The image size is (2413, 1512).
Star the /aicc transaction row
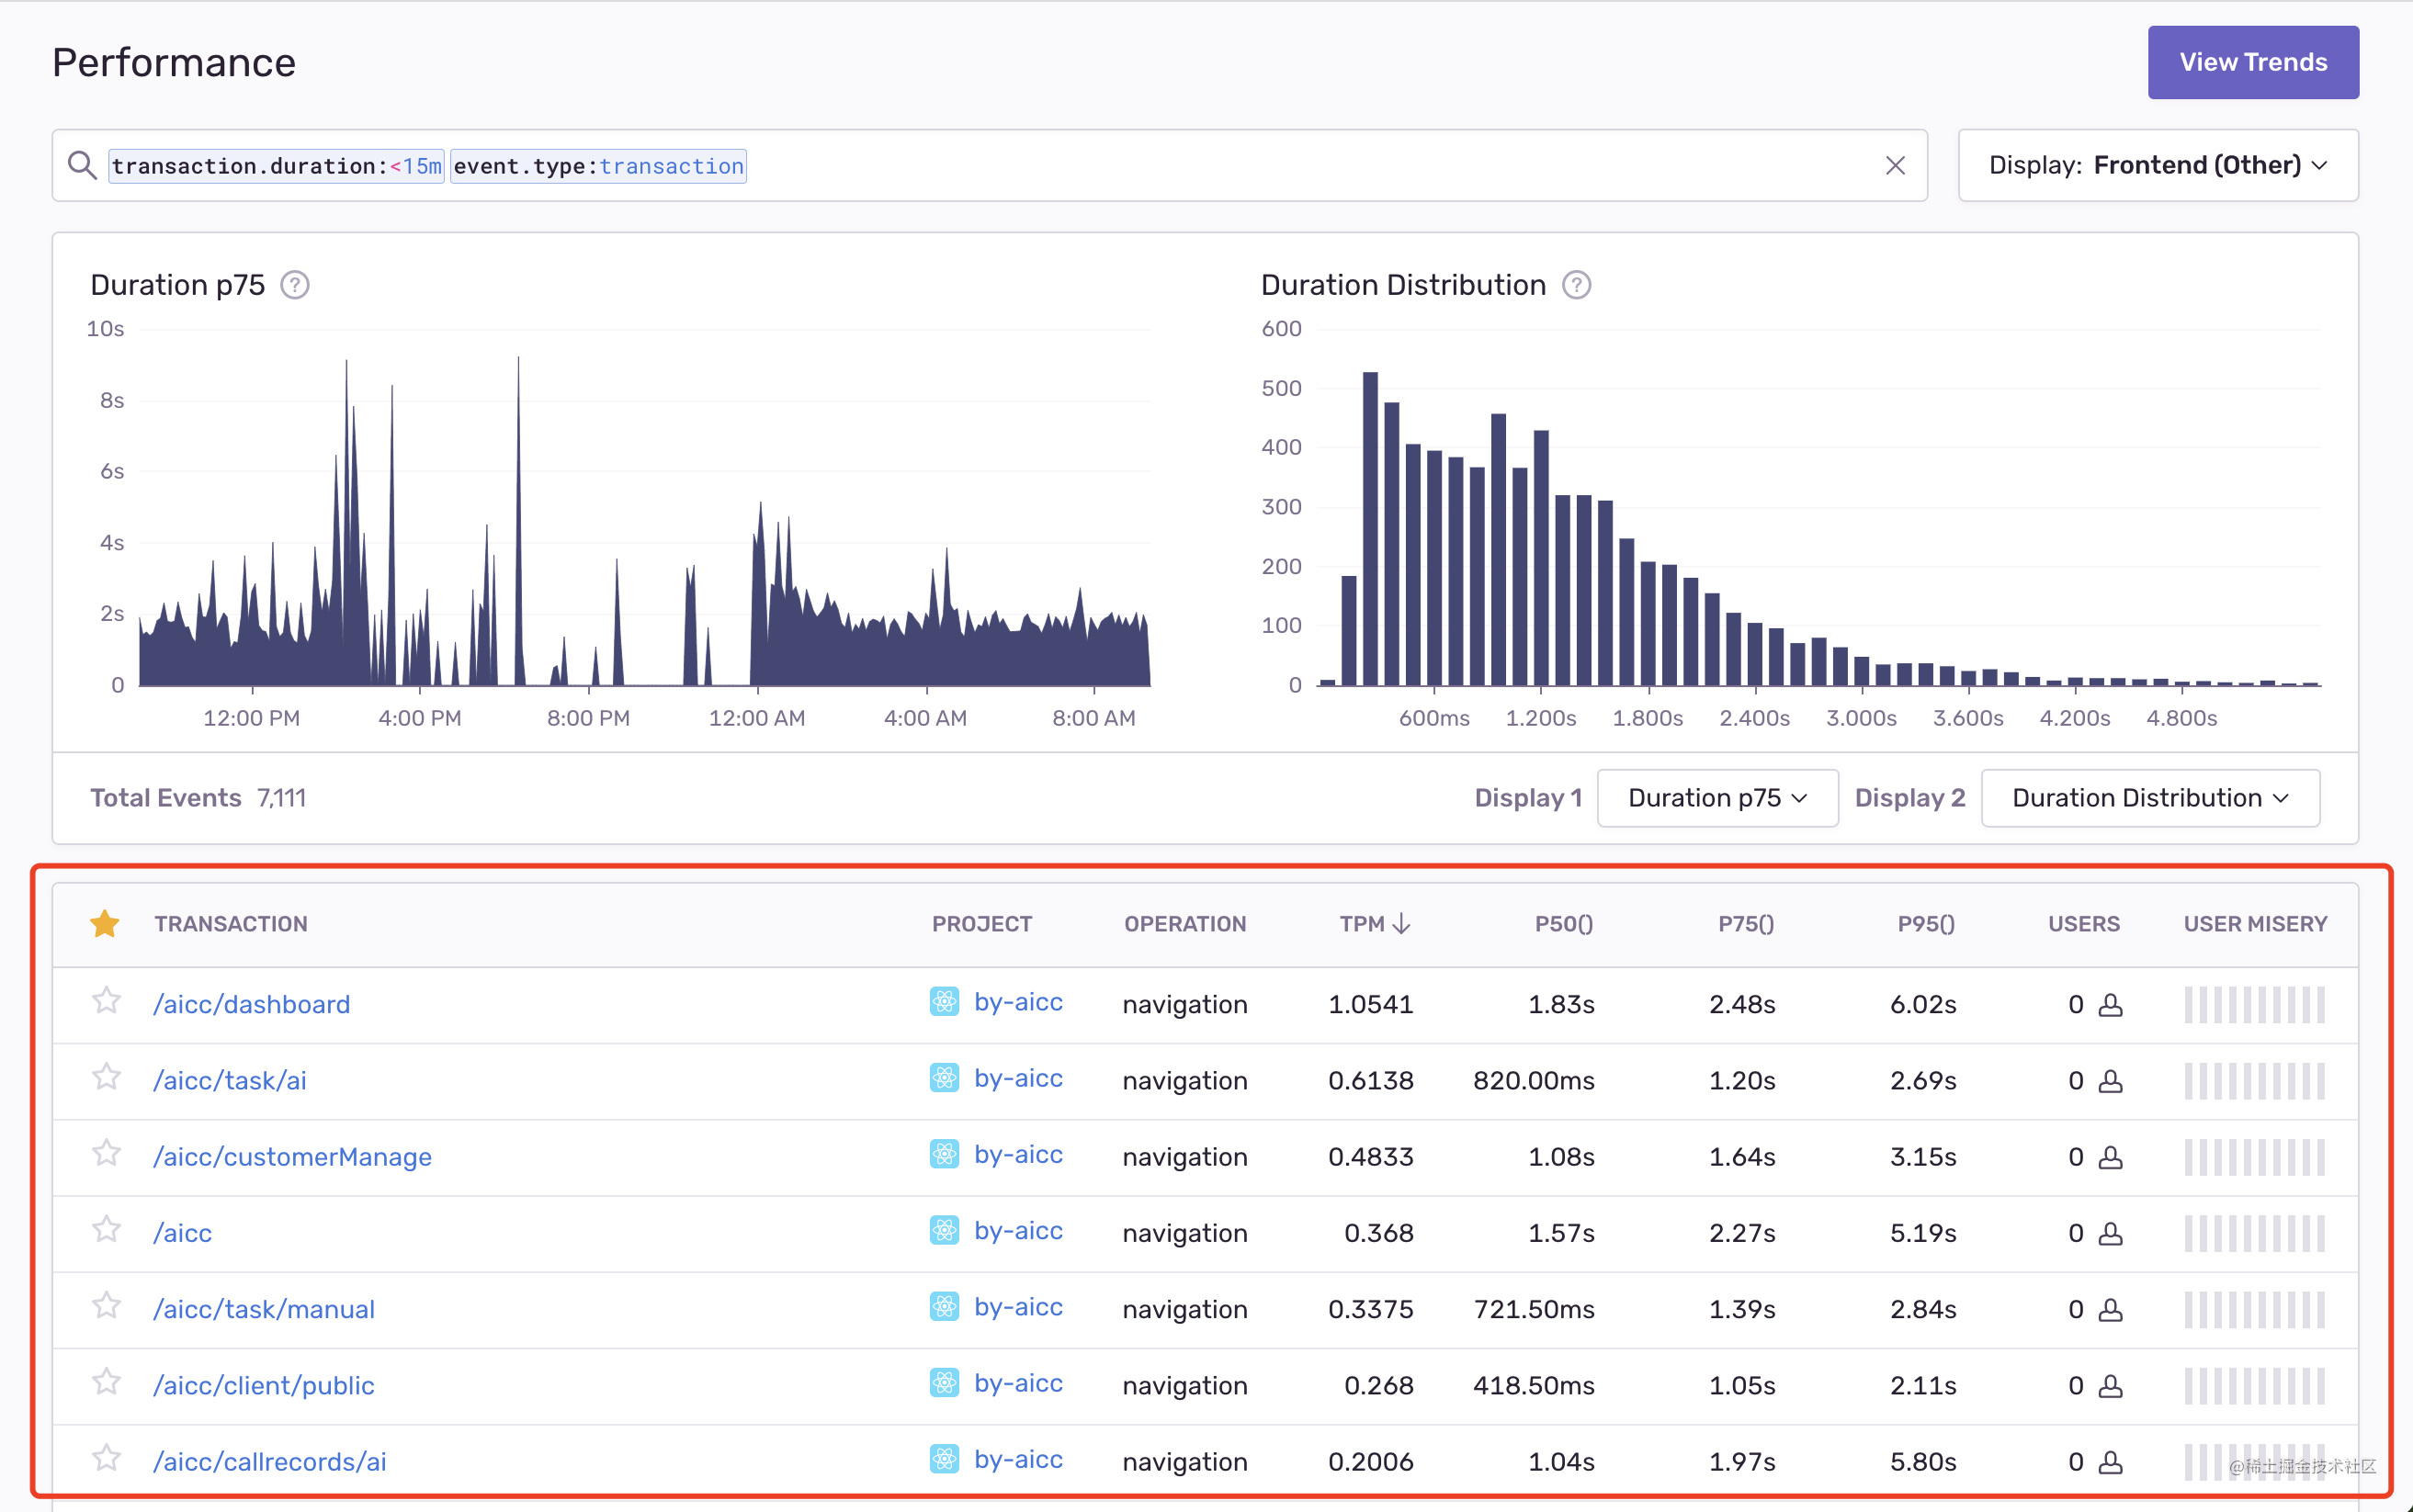106,1229
